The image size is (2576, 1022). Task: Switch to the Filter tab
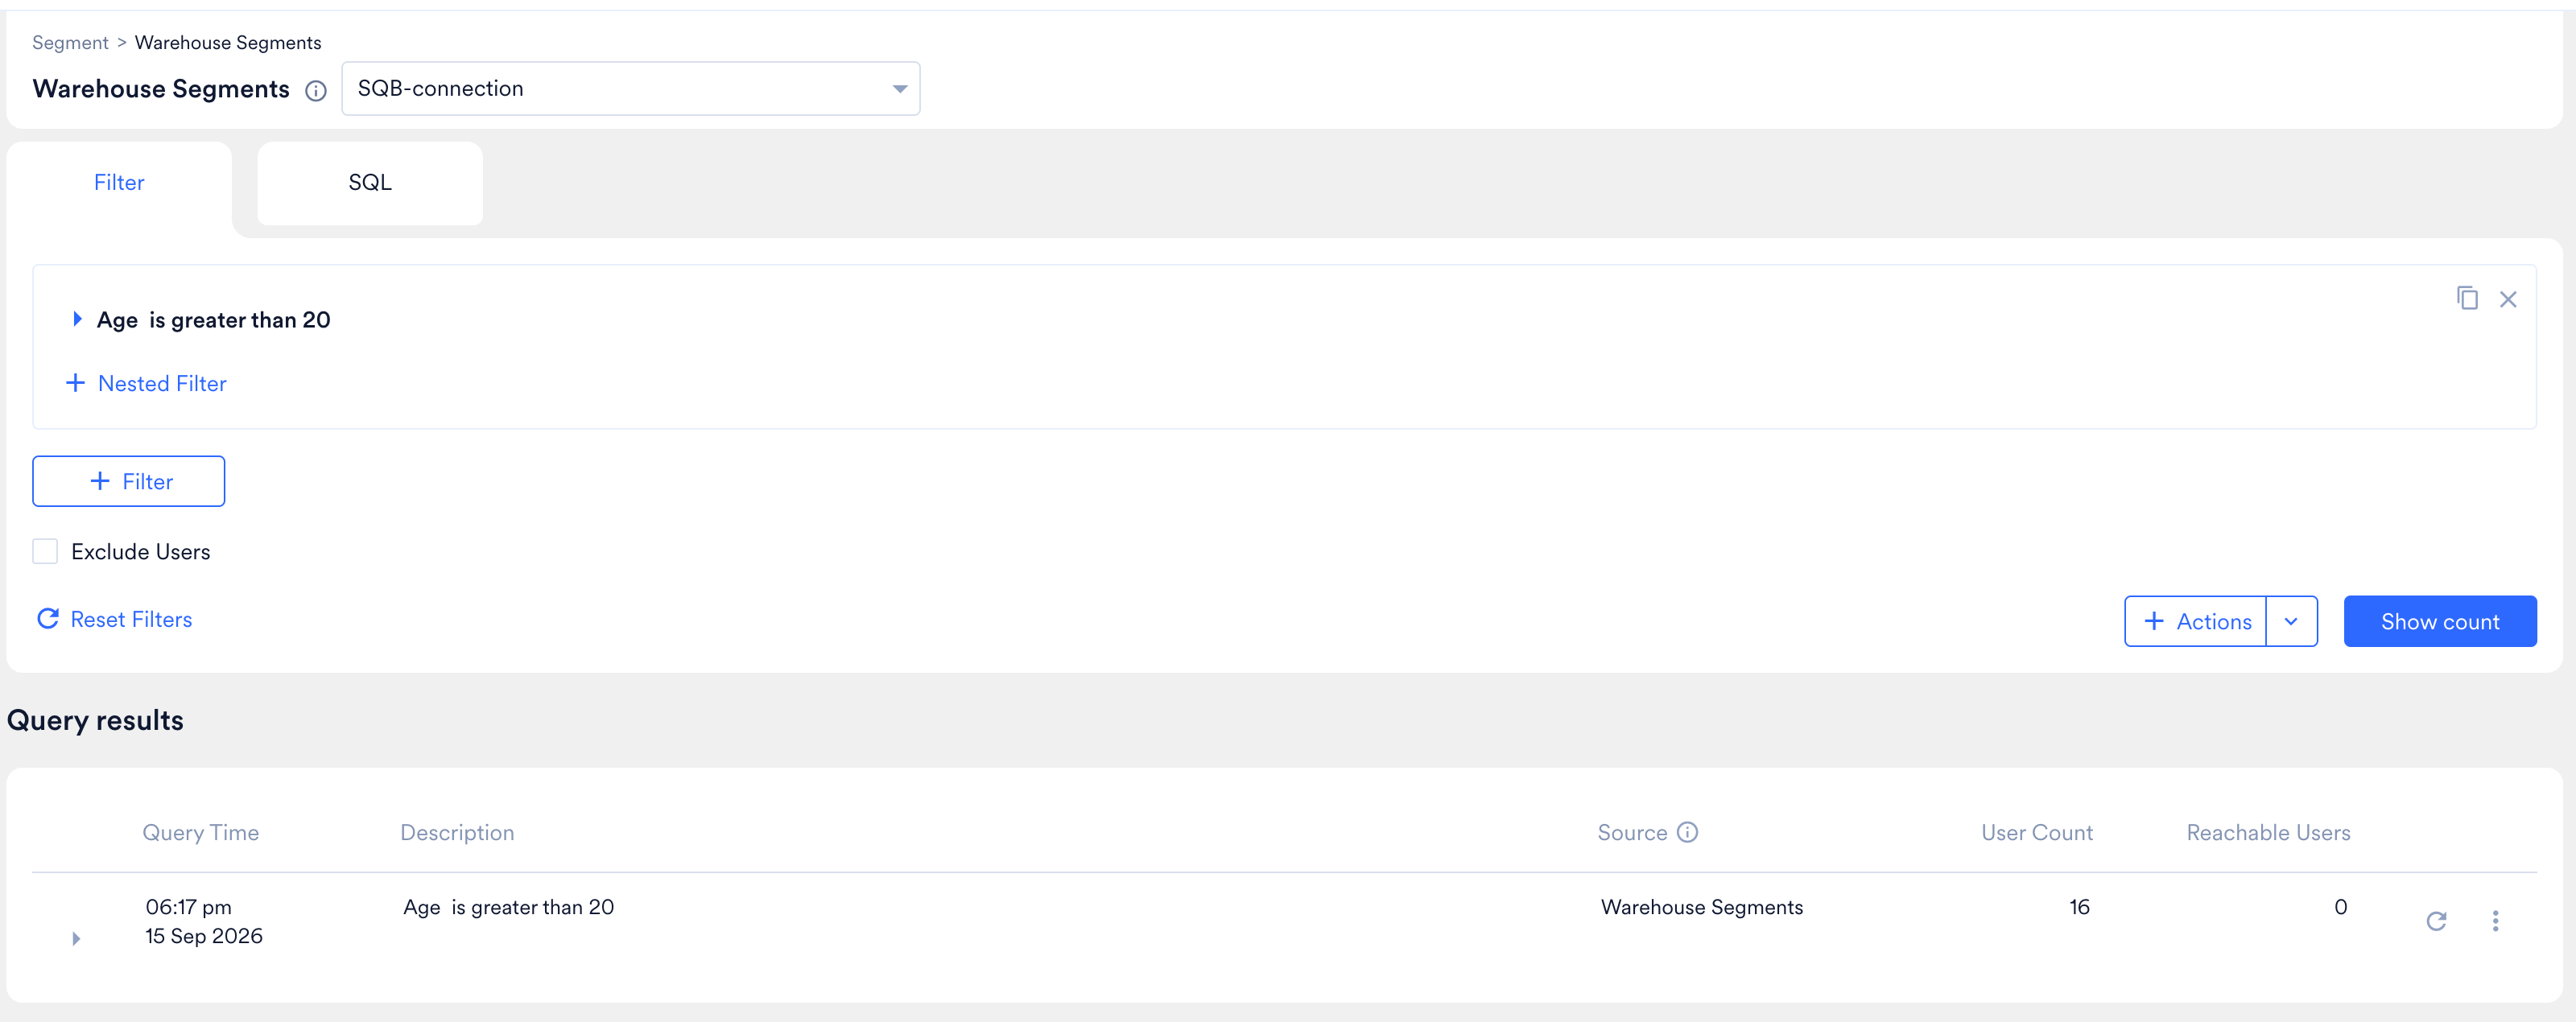coord(119,183)
